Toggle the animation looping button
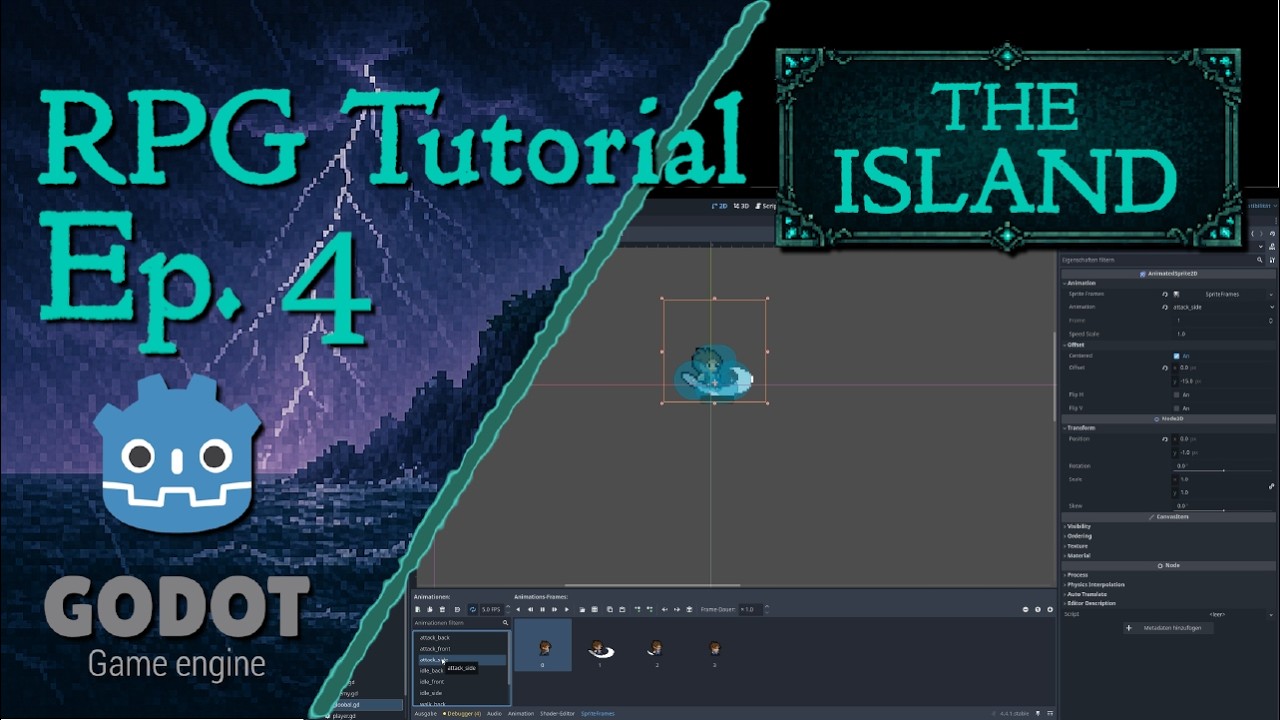Screen dimensions: 1280x720 point(473,609)
